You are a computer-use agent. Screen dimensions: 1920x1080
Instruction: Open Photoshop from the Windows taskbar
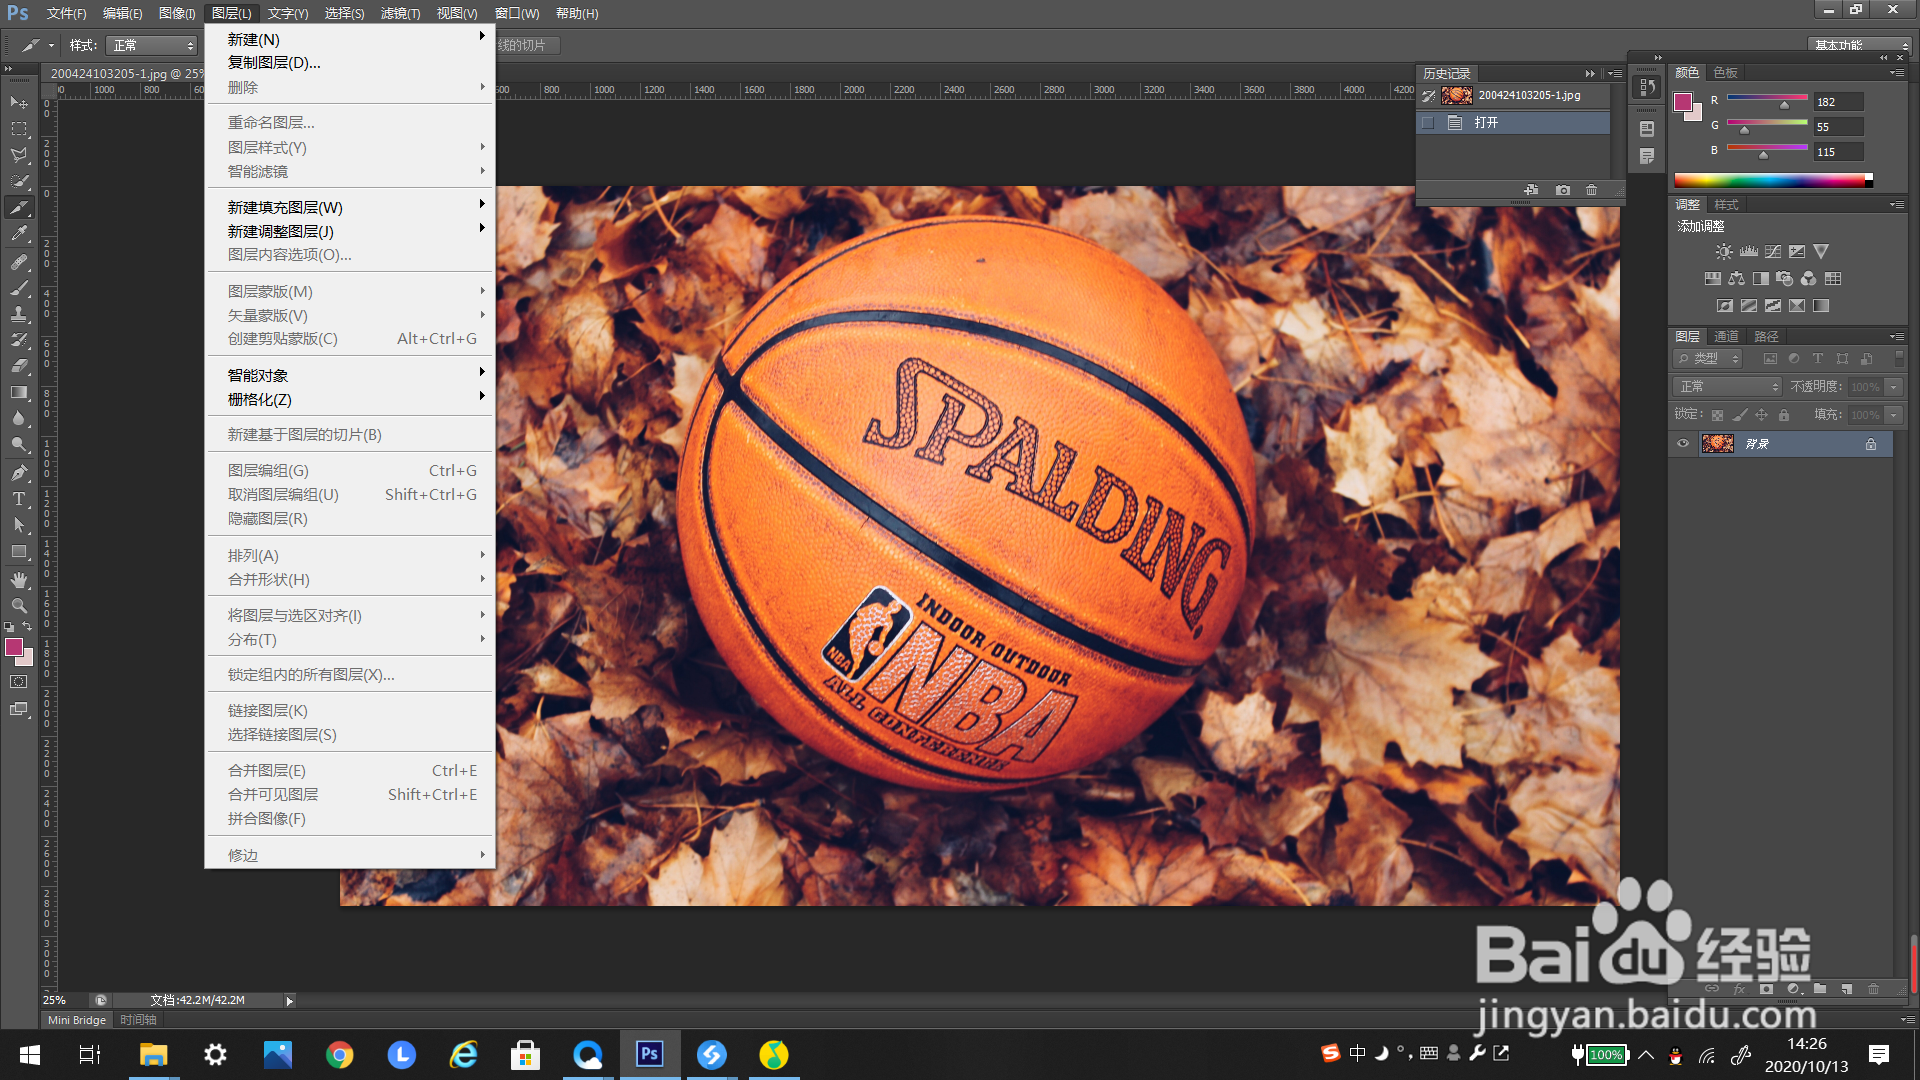(650, 1054)
